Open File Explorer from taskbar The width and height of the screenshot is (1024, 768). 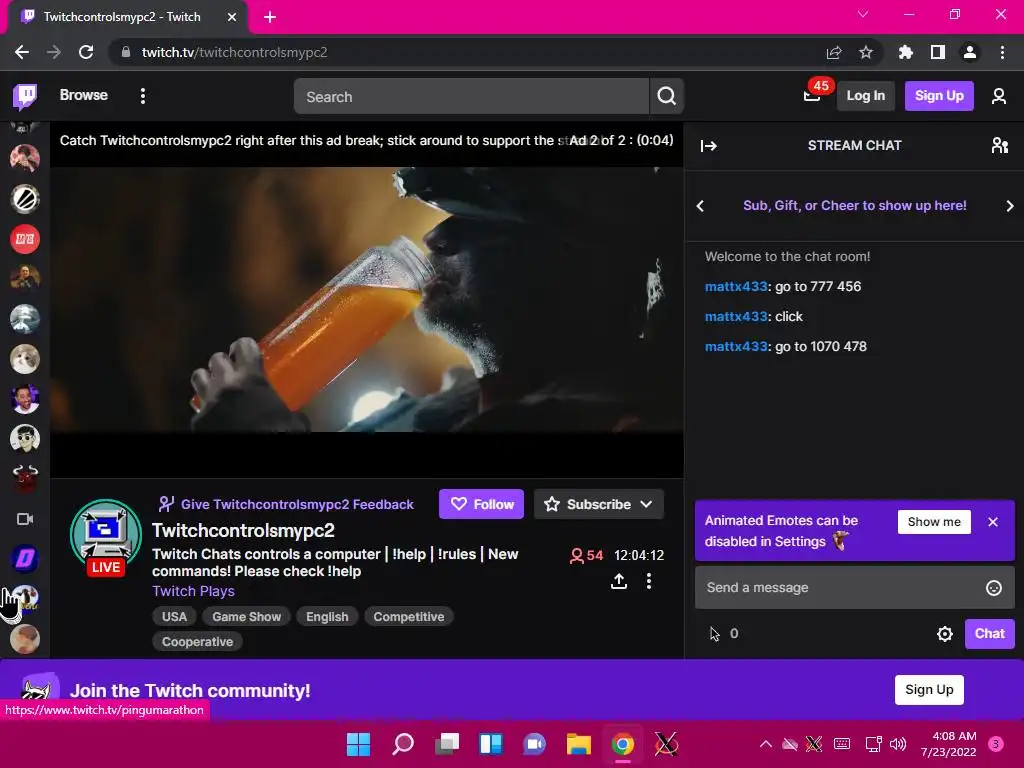point(579,744)
